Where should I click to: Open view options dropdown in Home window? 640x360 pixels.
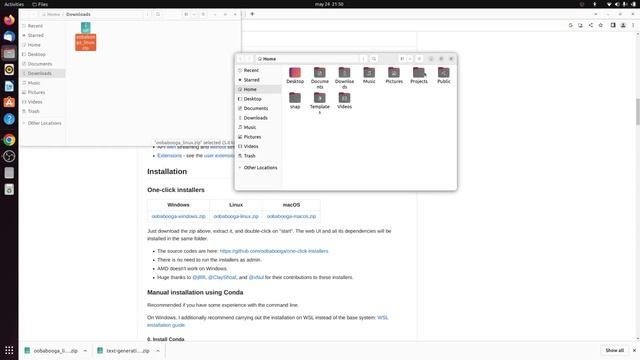pyautogui.click(x=410, y=59)
